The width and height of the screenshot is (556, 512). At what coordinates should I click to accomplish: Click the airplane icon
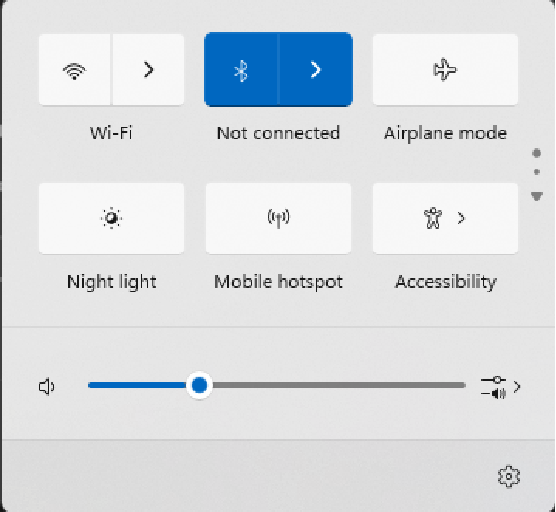pyautogui.click(x=445, y=69)
